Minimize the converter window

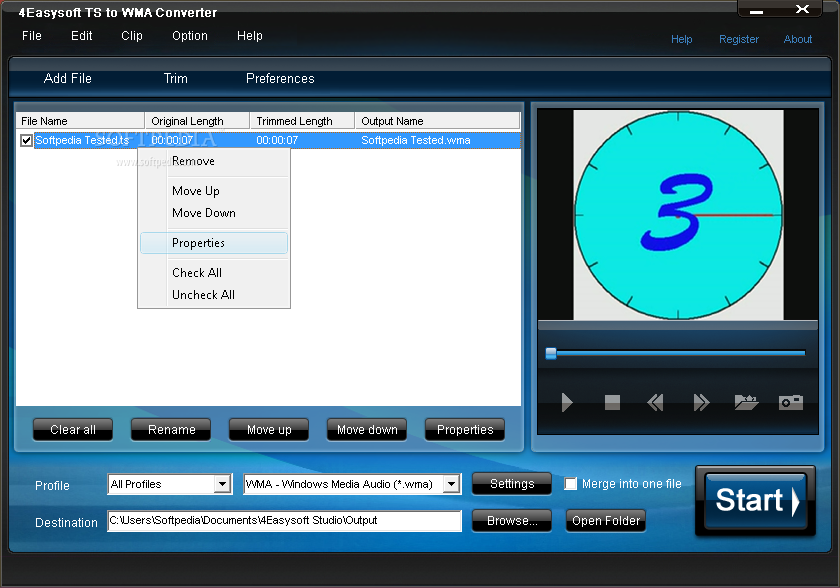click(x=756, y=11)
